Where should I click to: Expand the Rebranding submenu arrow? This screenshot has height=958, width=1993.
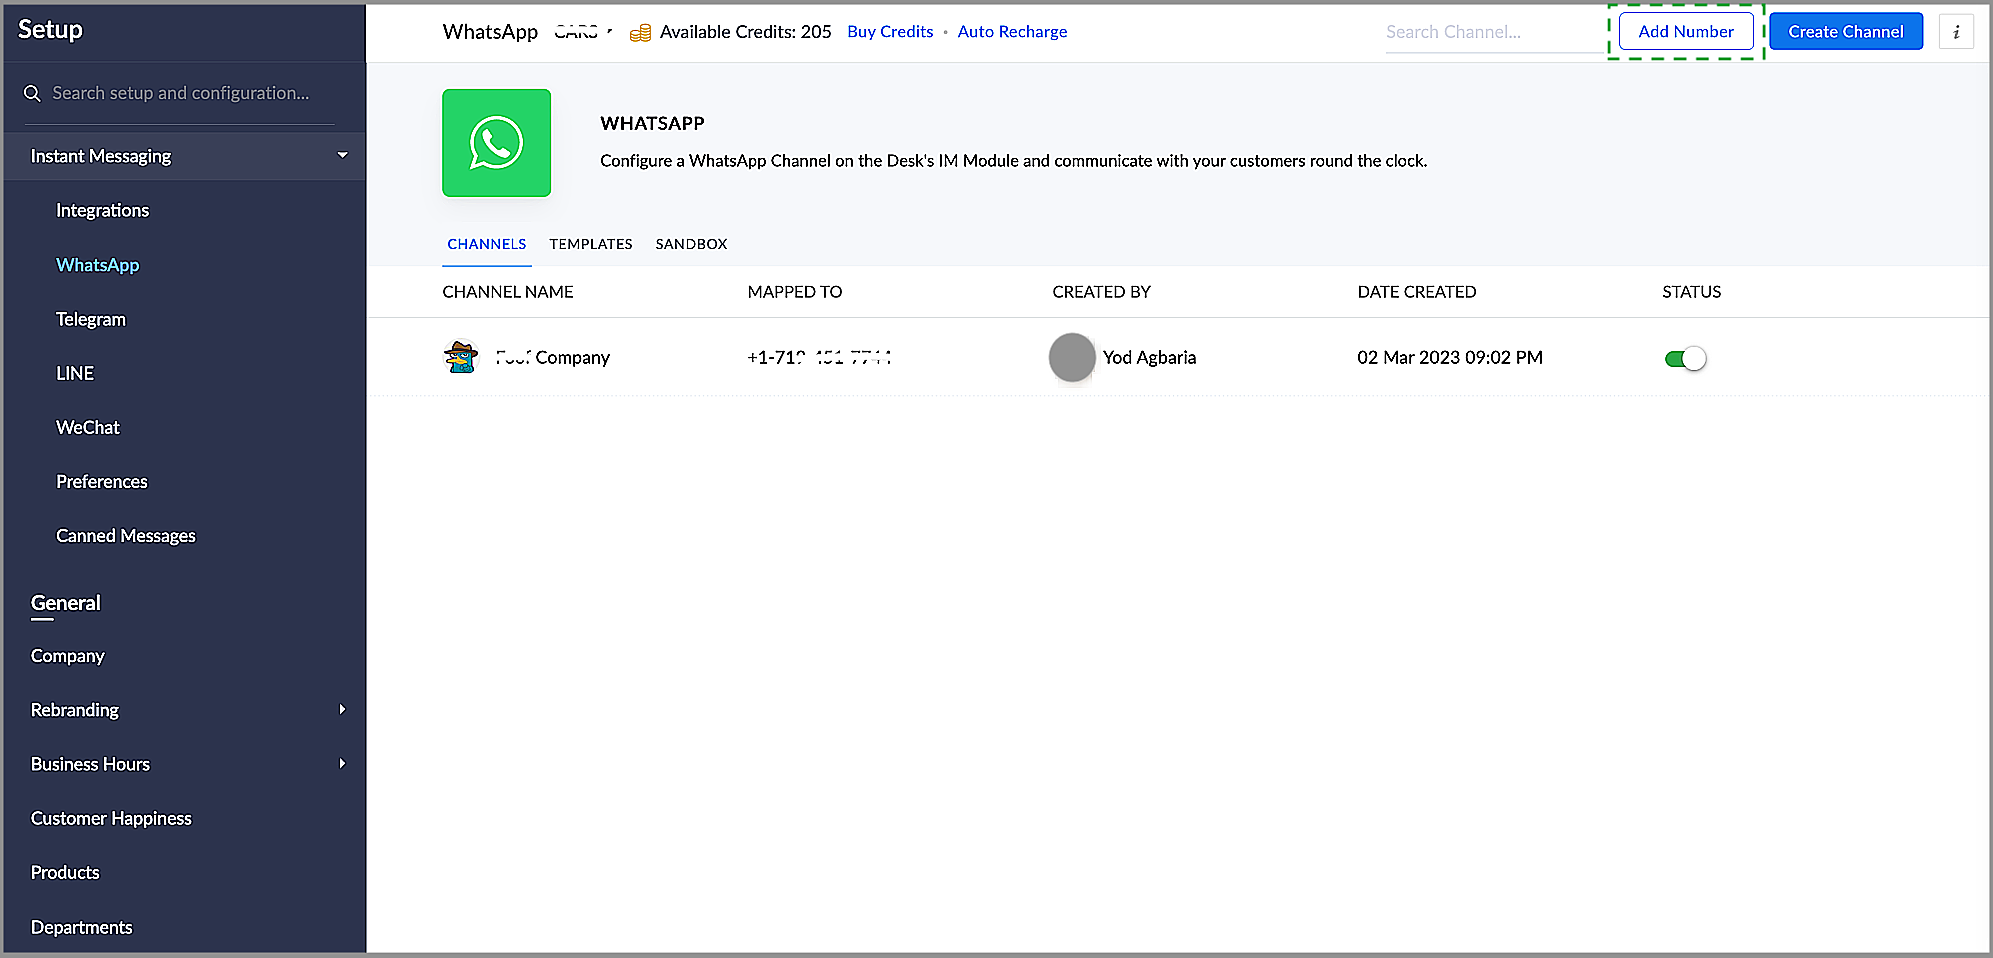[x=342, y=709]
